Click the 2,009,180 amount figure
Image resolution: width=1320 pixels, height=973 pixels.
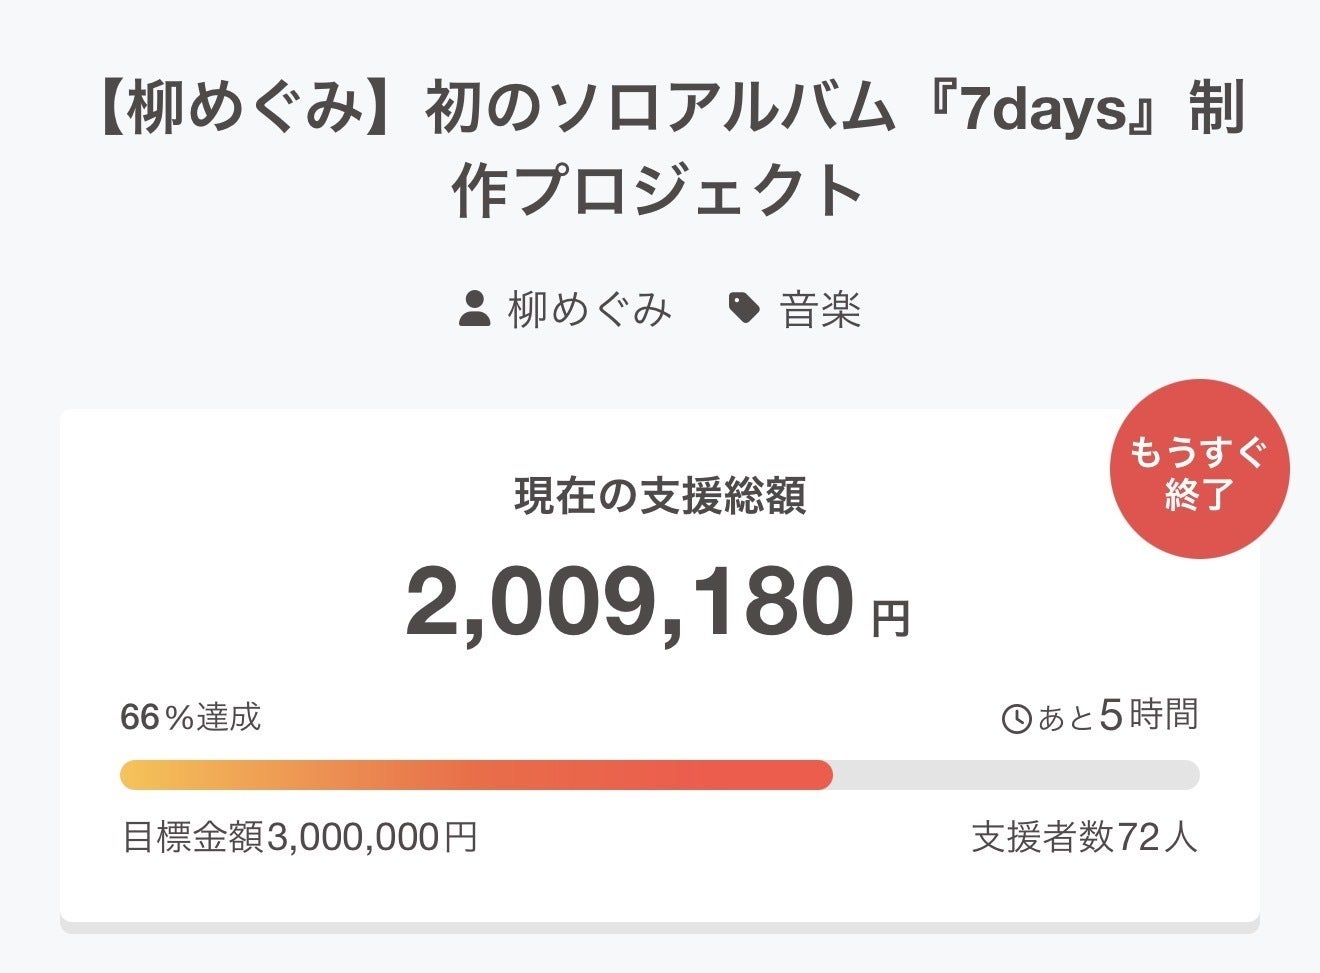click(630, 603)
